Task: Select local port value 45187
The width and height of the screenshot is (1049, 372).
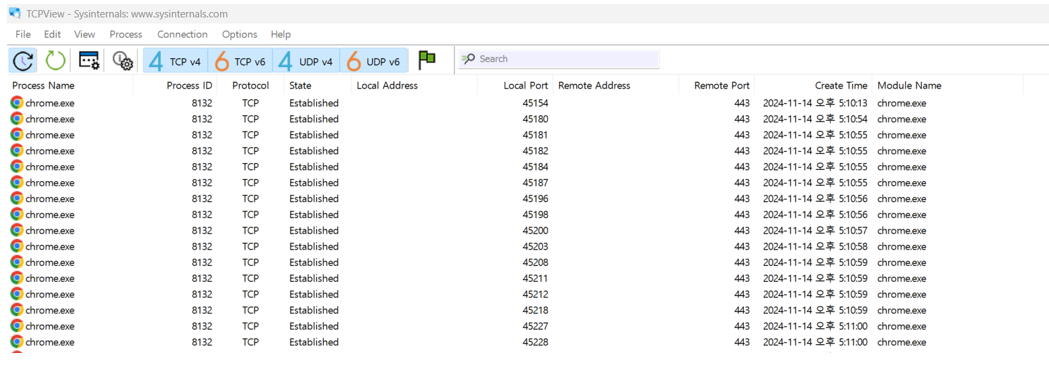Action: 535,183
